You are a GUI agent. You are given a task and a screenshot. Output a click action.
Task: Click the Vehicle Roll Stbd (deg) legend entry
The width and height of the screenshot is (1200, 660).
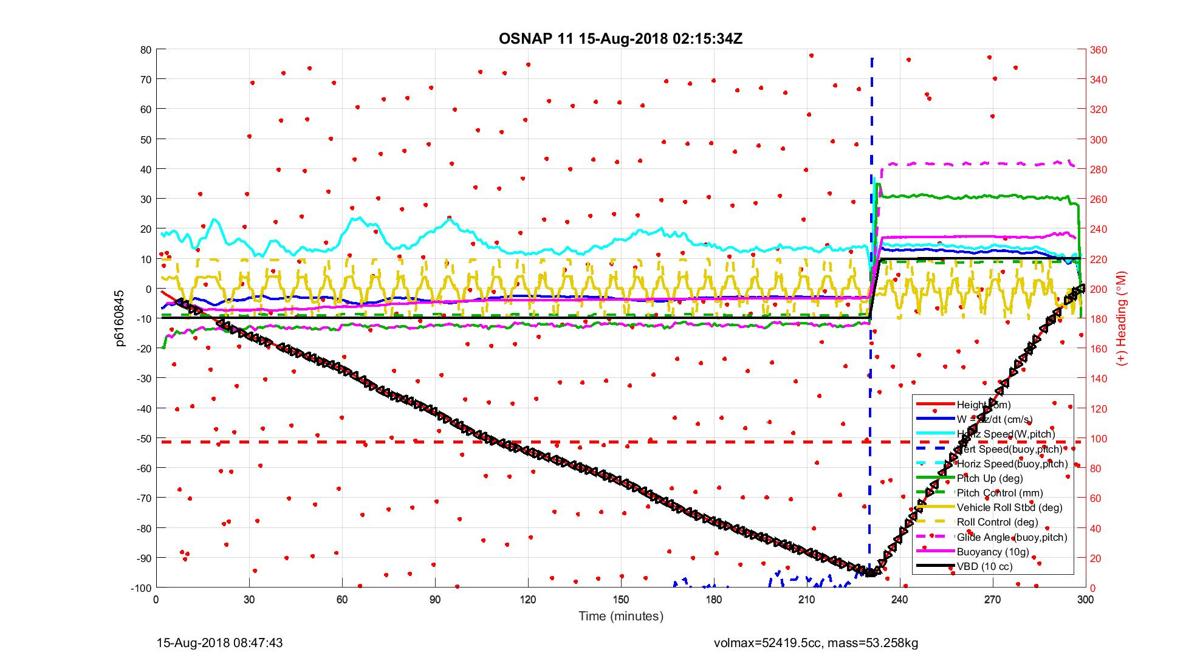[1010, 508]
